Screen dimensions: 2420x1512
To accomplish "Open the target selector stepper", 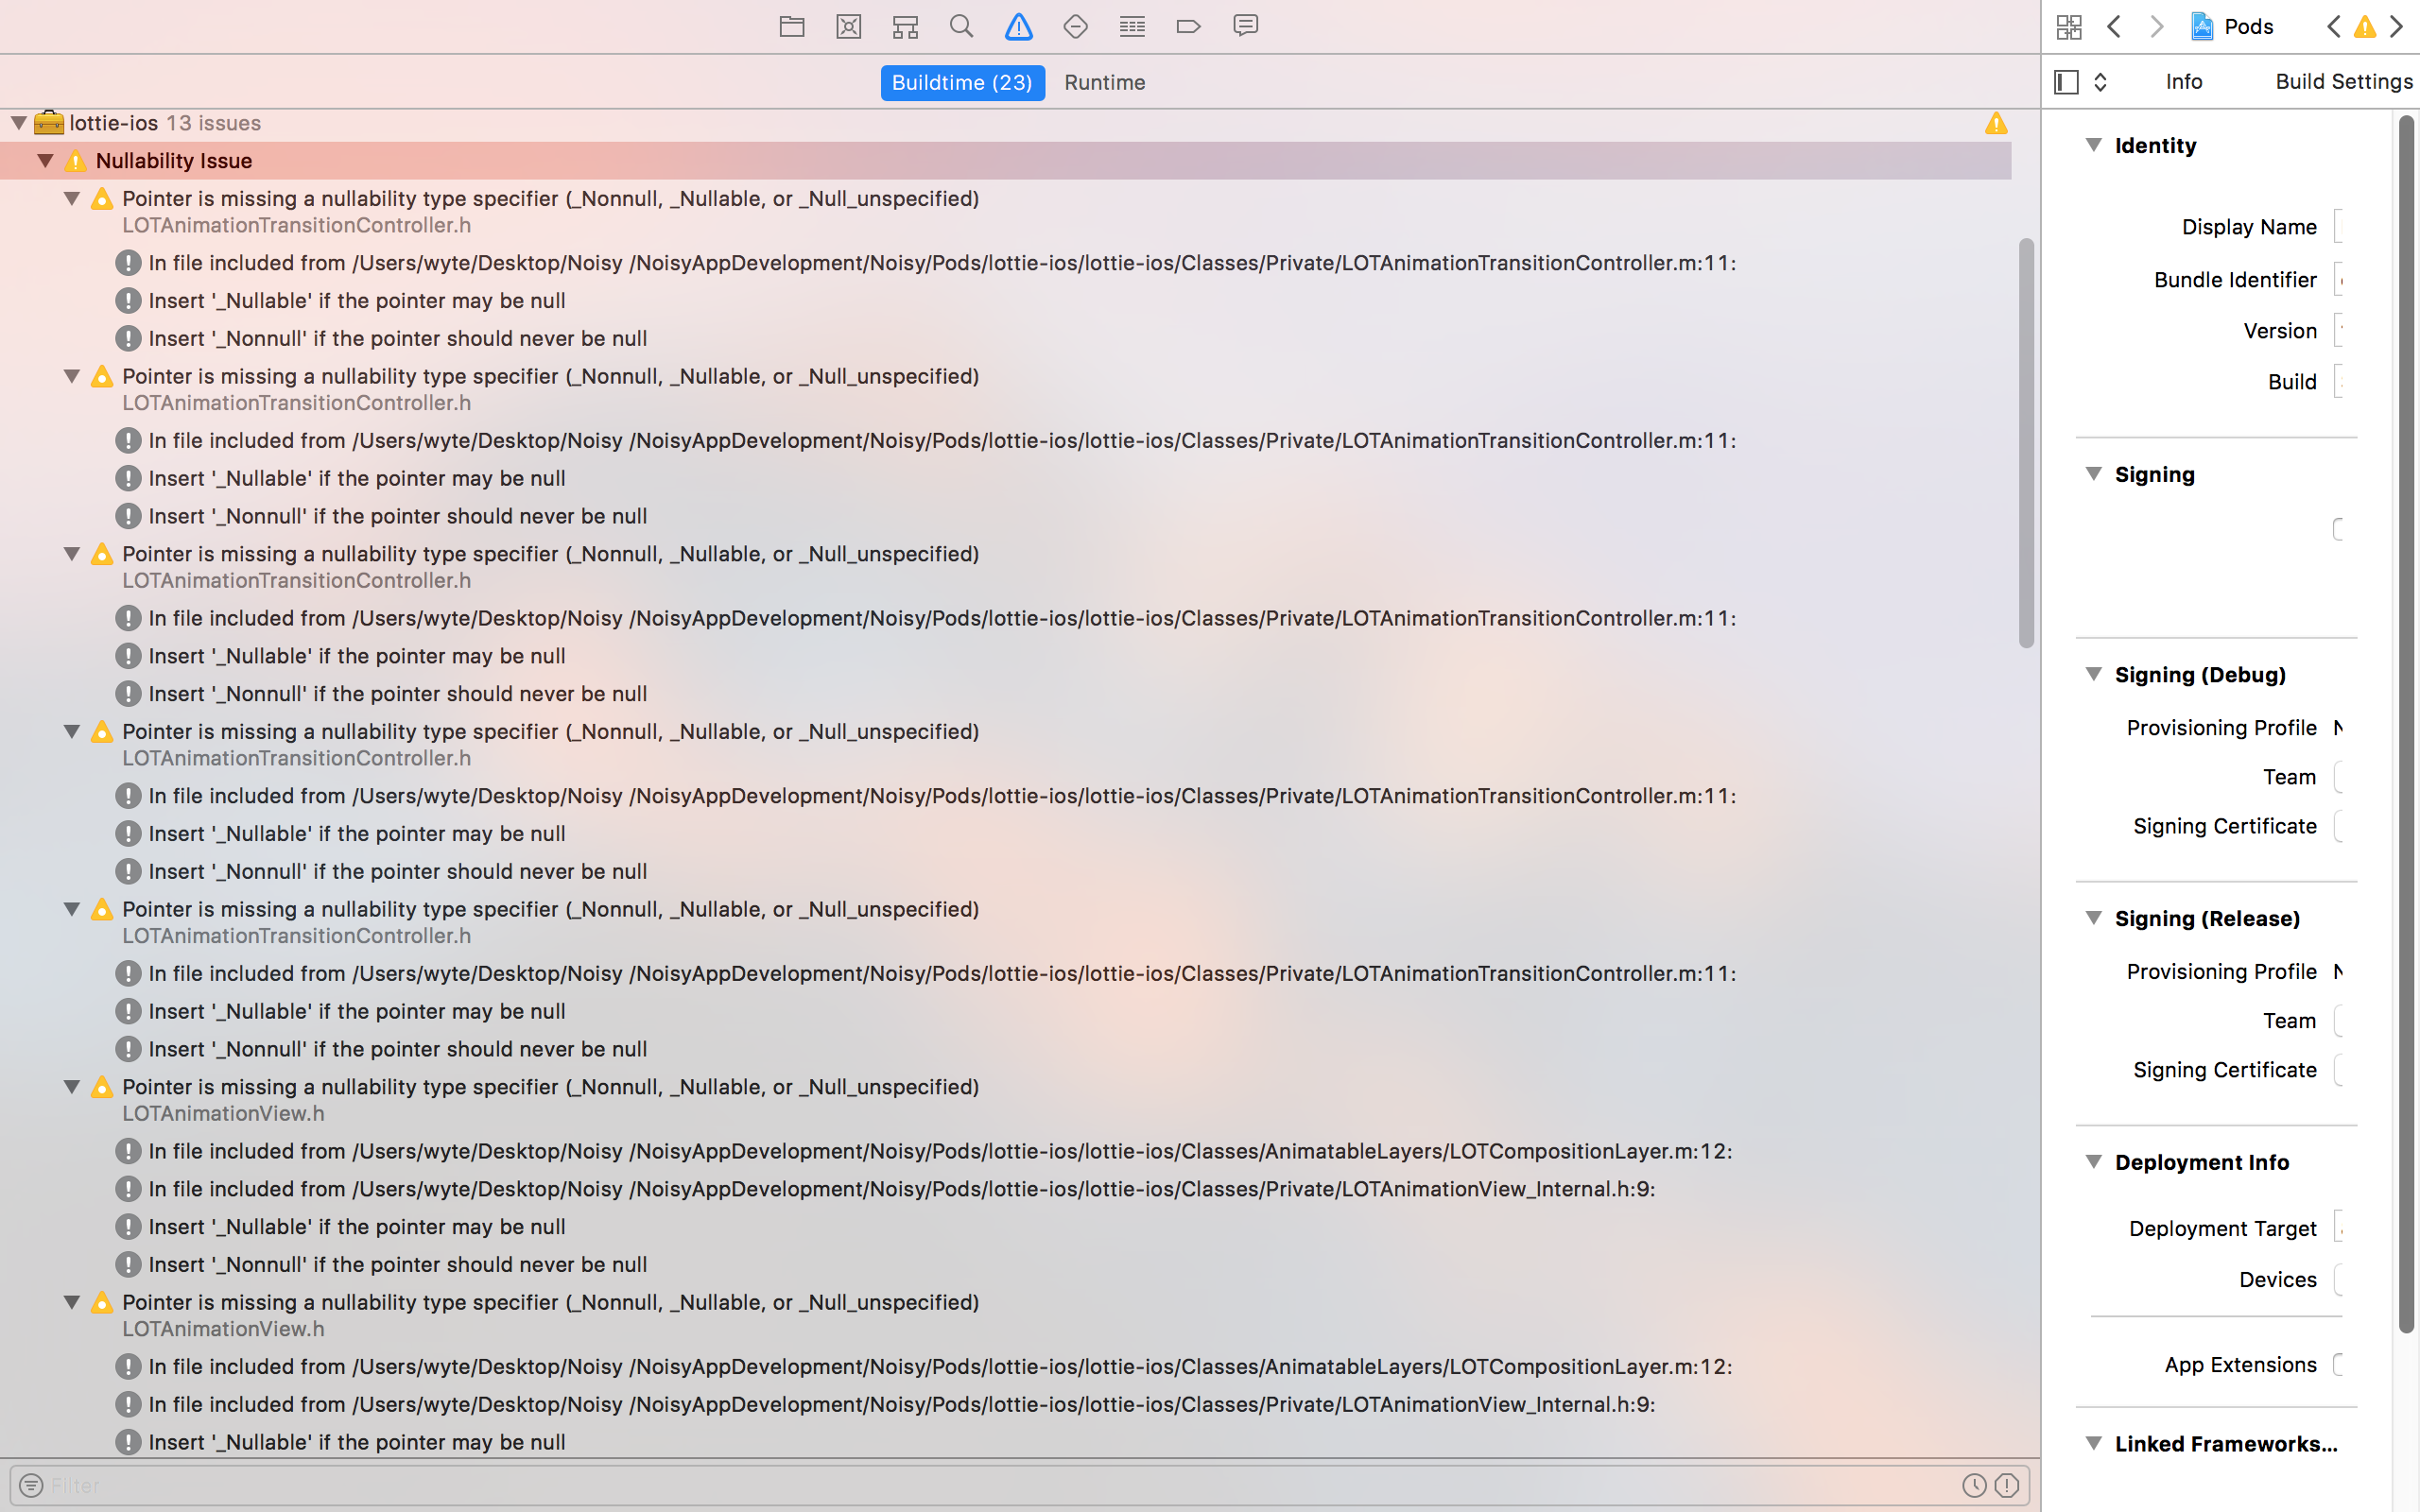I will click(2100, 82).
